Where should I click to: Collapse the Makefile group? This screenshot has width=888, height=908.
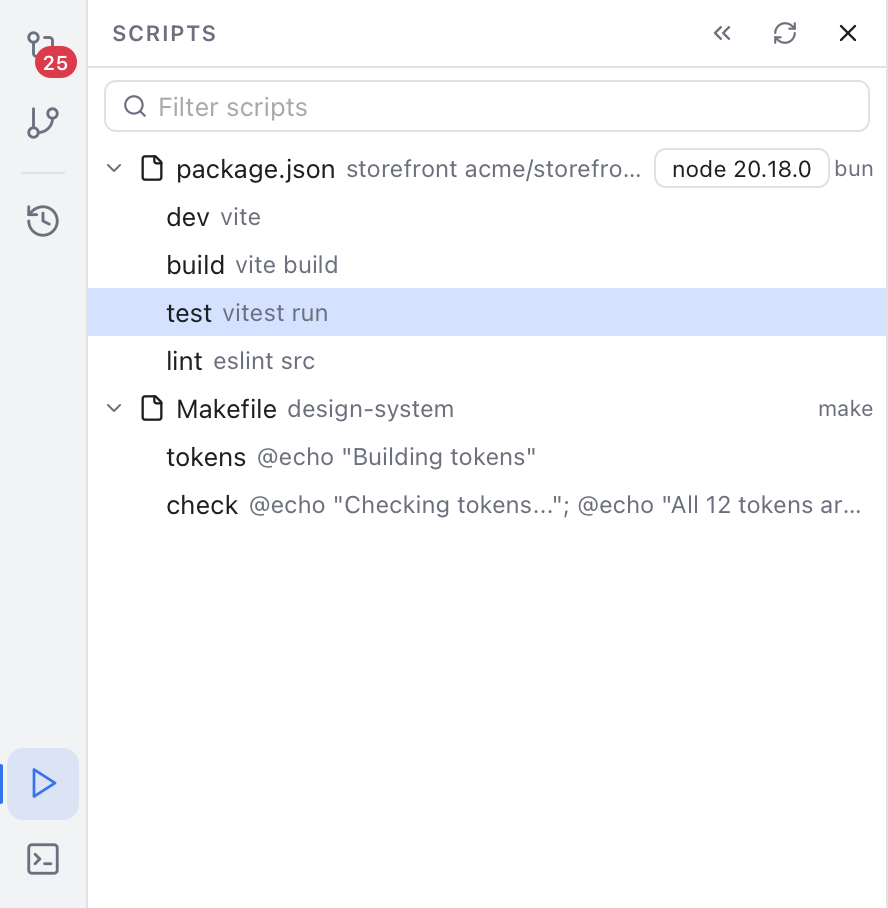(x=114, y=408)
